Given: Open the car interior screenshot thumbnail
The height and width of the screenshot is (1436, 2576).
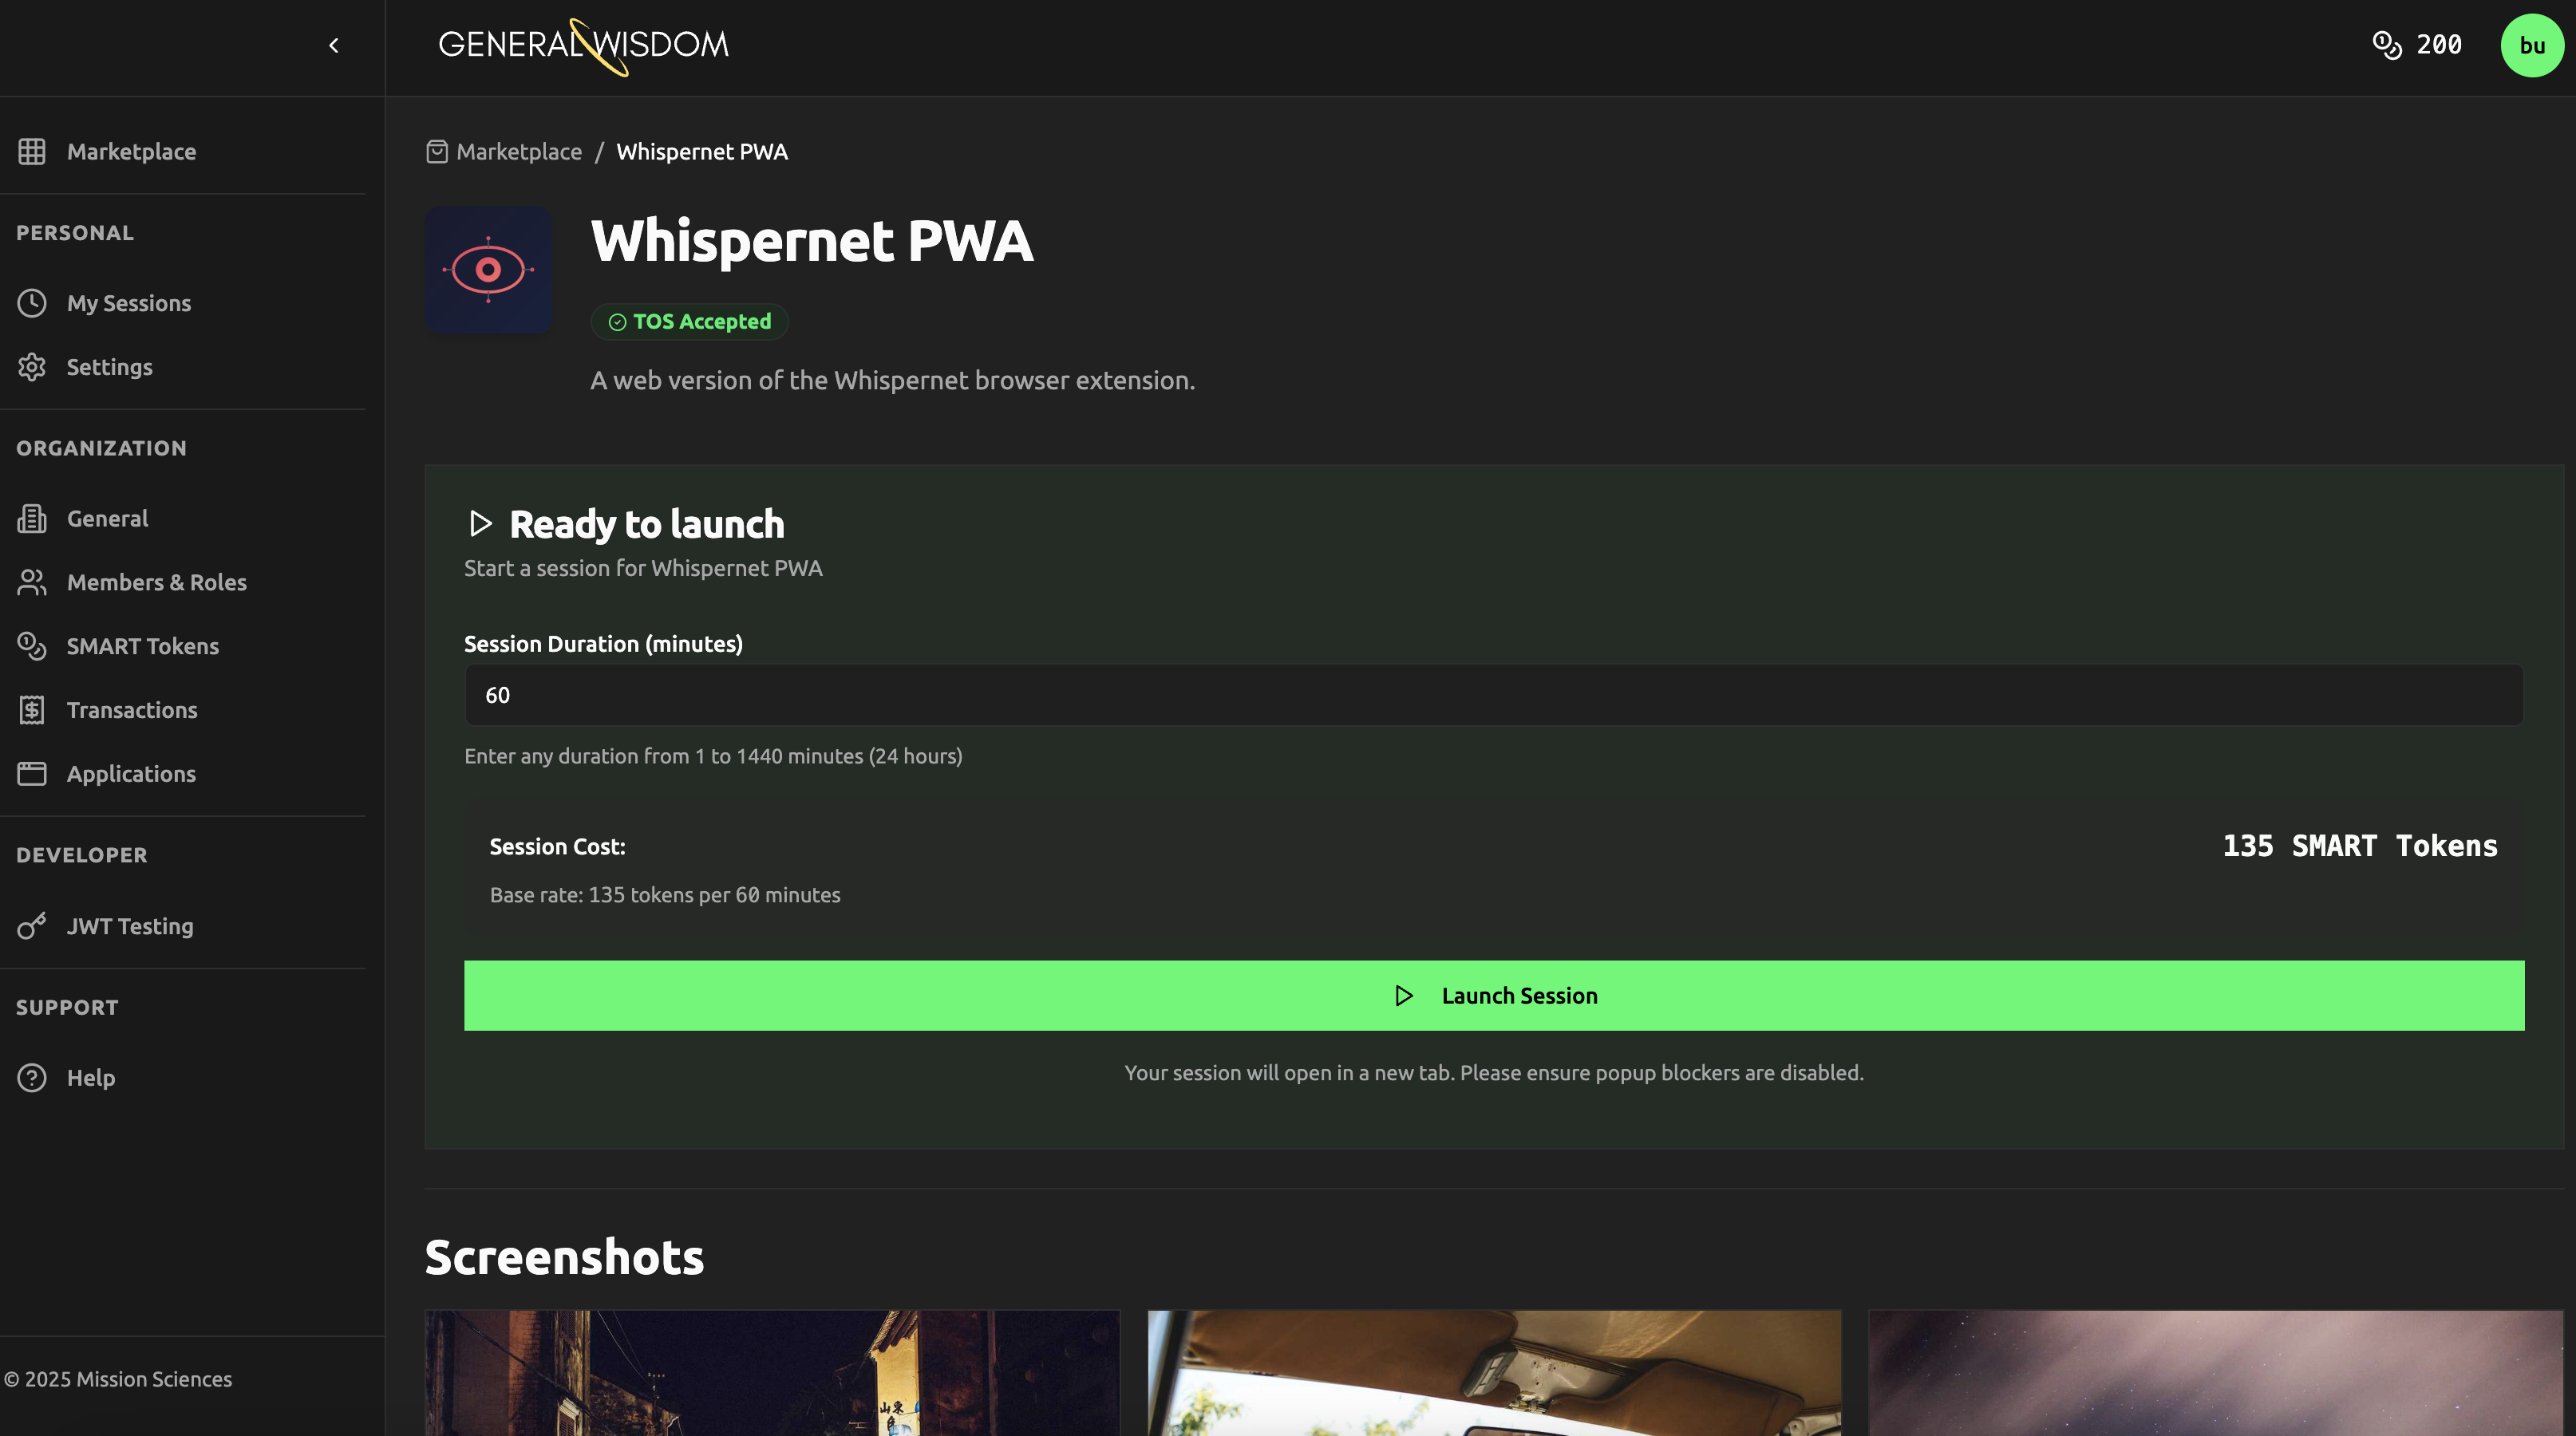Looking at the screenshot, I should tap(1494, 1373).
